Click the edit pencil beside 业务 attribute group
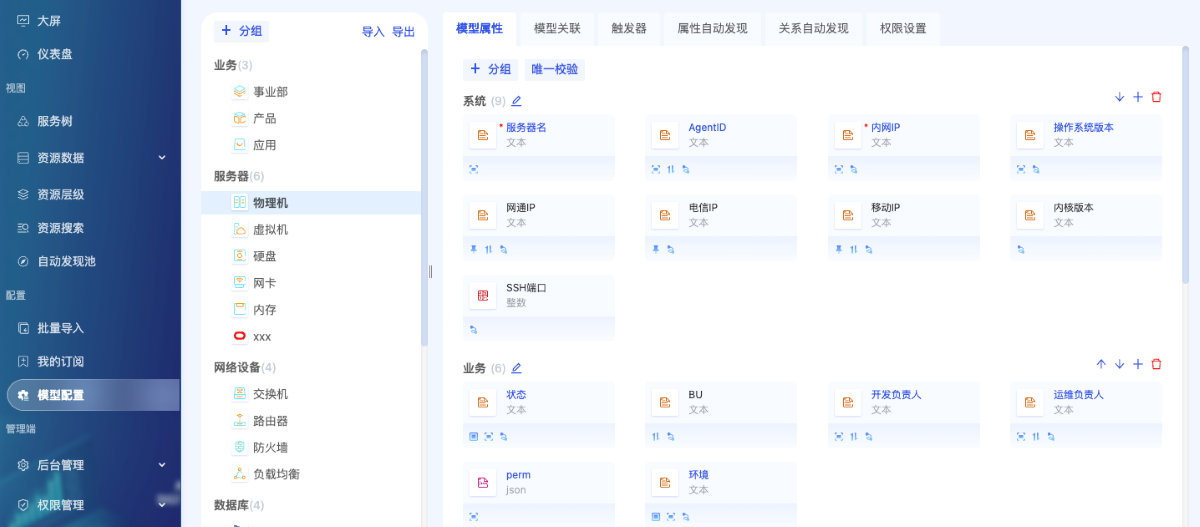This screenshot has height=527, width=1200. tap(516, 368)
